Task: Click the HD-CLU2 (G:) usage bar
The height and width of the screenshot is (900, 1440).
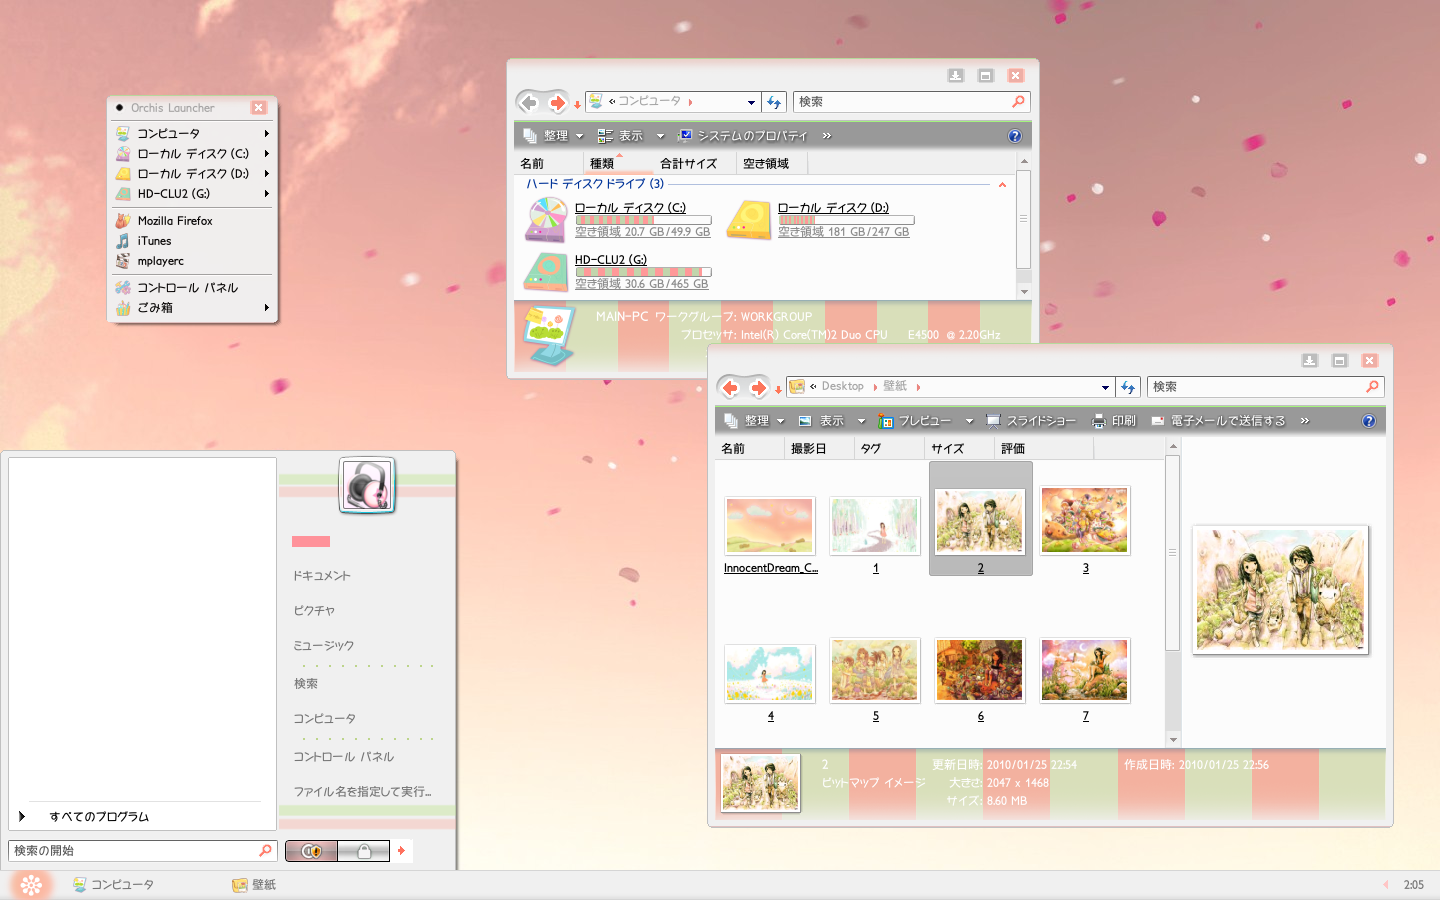Action: (x=643, y=272)
